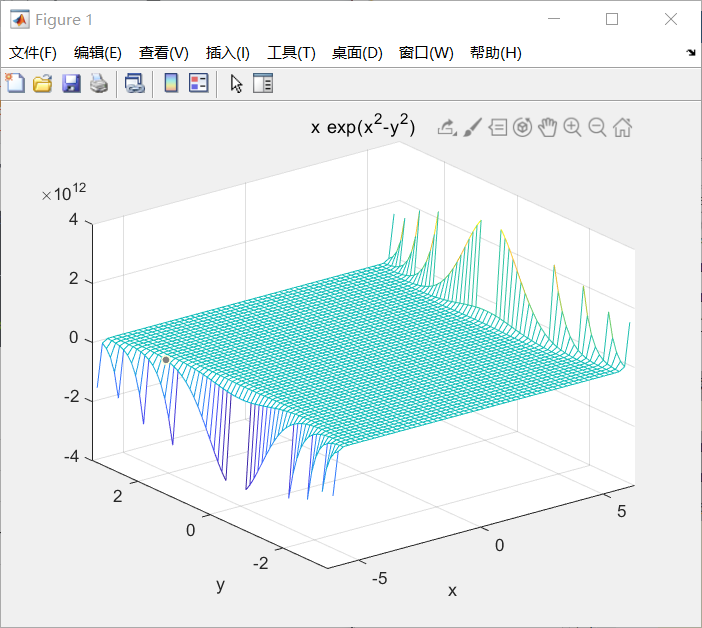Click the plot title x exp(x²-y²)
This screenshot has width=702, height=628.
363,125
